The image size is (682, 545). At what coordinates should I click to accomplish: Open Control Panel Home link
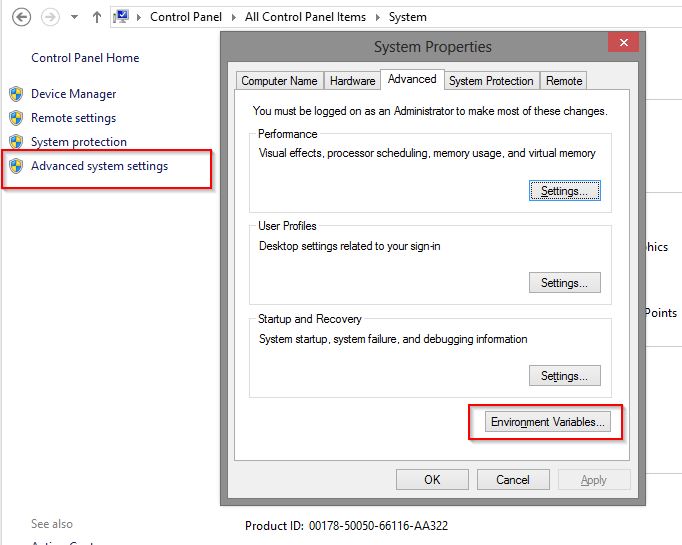85,58
